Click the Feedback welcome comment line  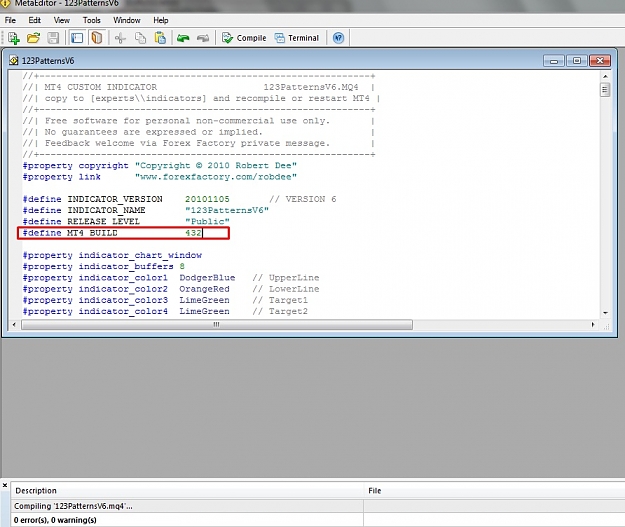point(199,143)
